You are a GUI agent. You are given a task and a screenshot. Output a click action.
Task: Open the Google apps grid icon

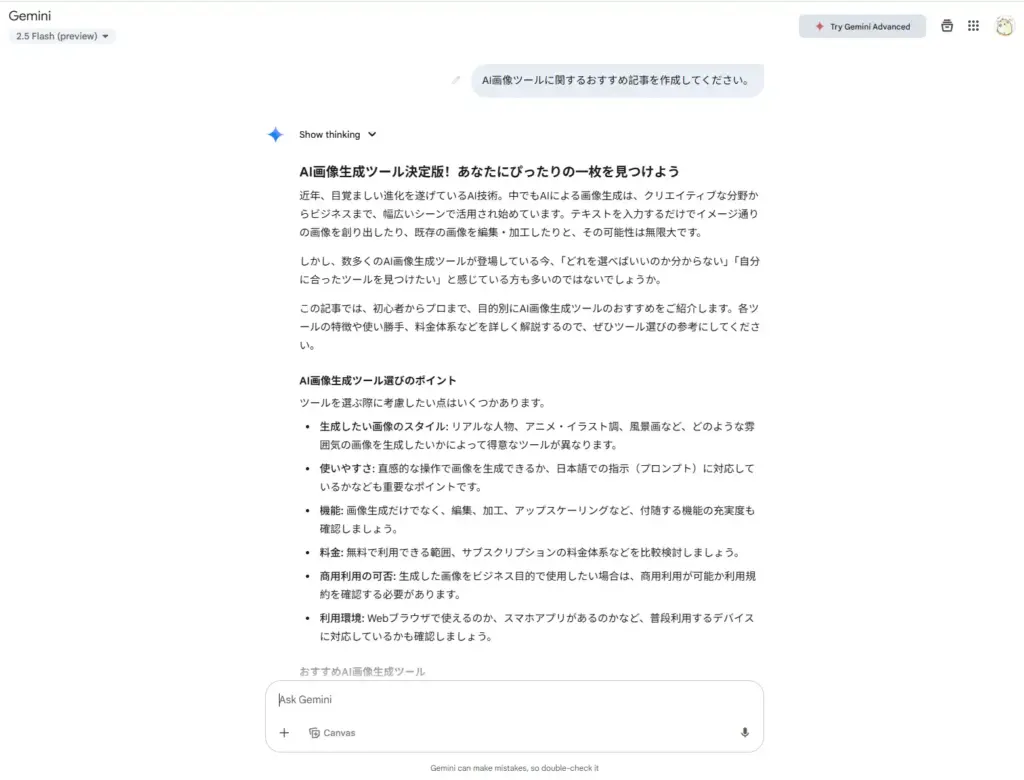(973, 25)
